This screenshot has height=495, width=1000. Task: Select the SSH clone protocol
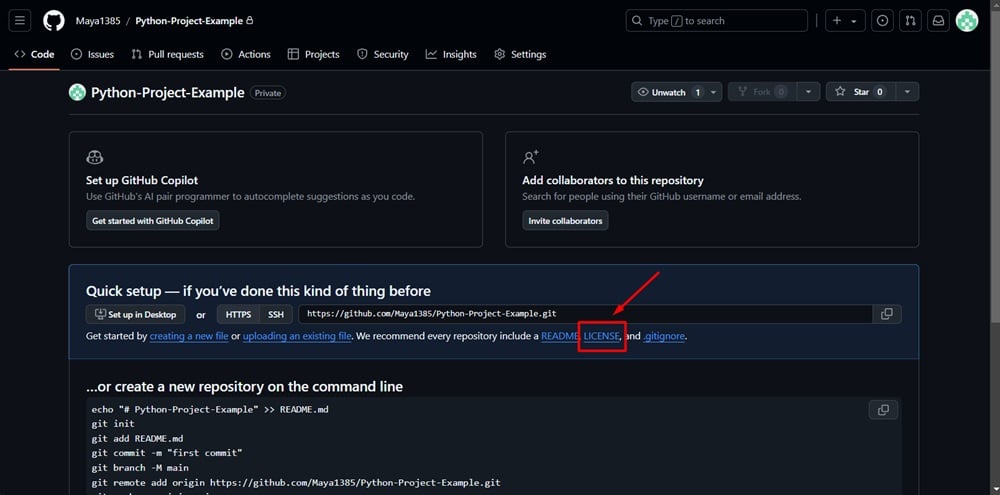tap(276, 314)
